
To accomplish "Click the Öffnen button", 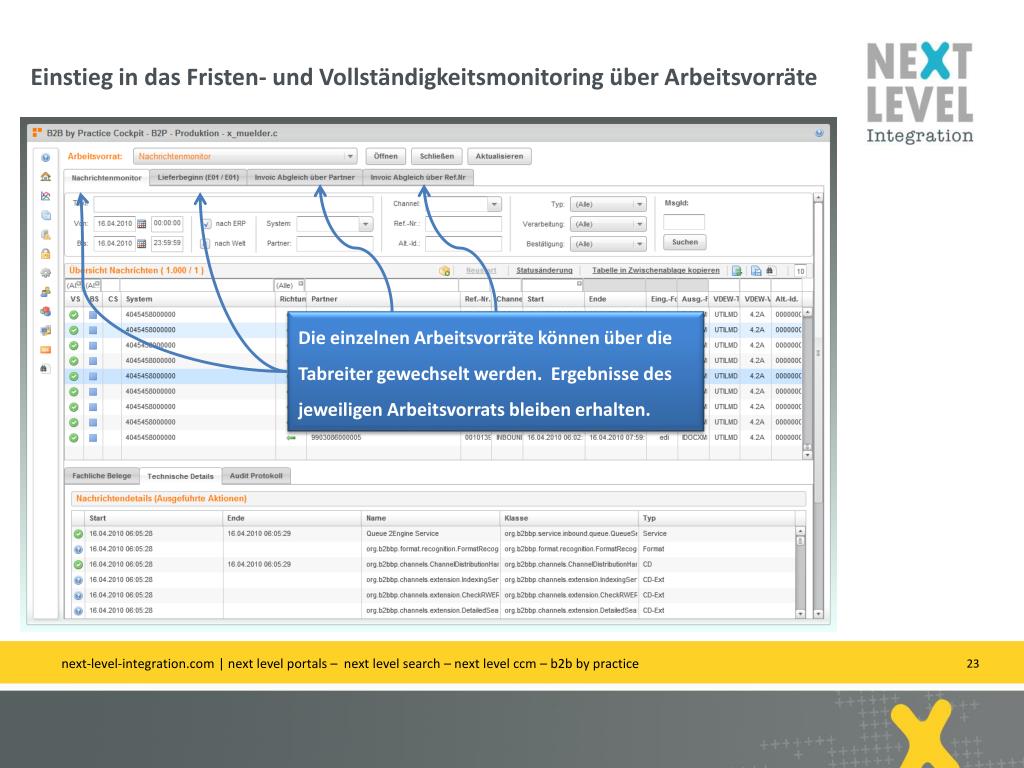I will click(386, 156).
